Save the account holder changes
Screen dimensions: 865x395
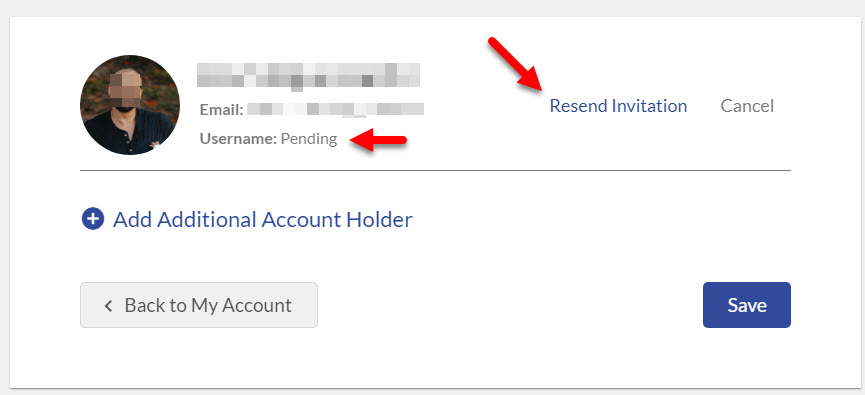746,305
